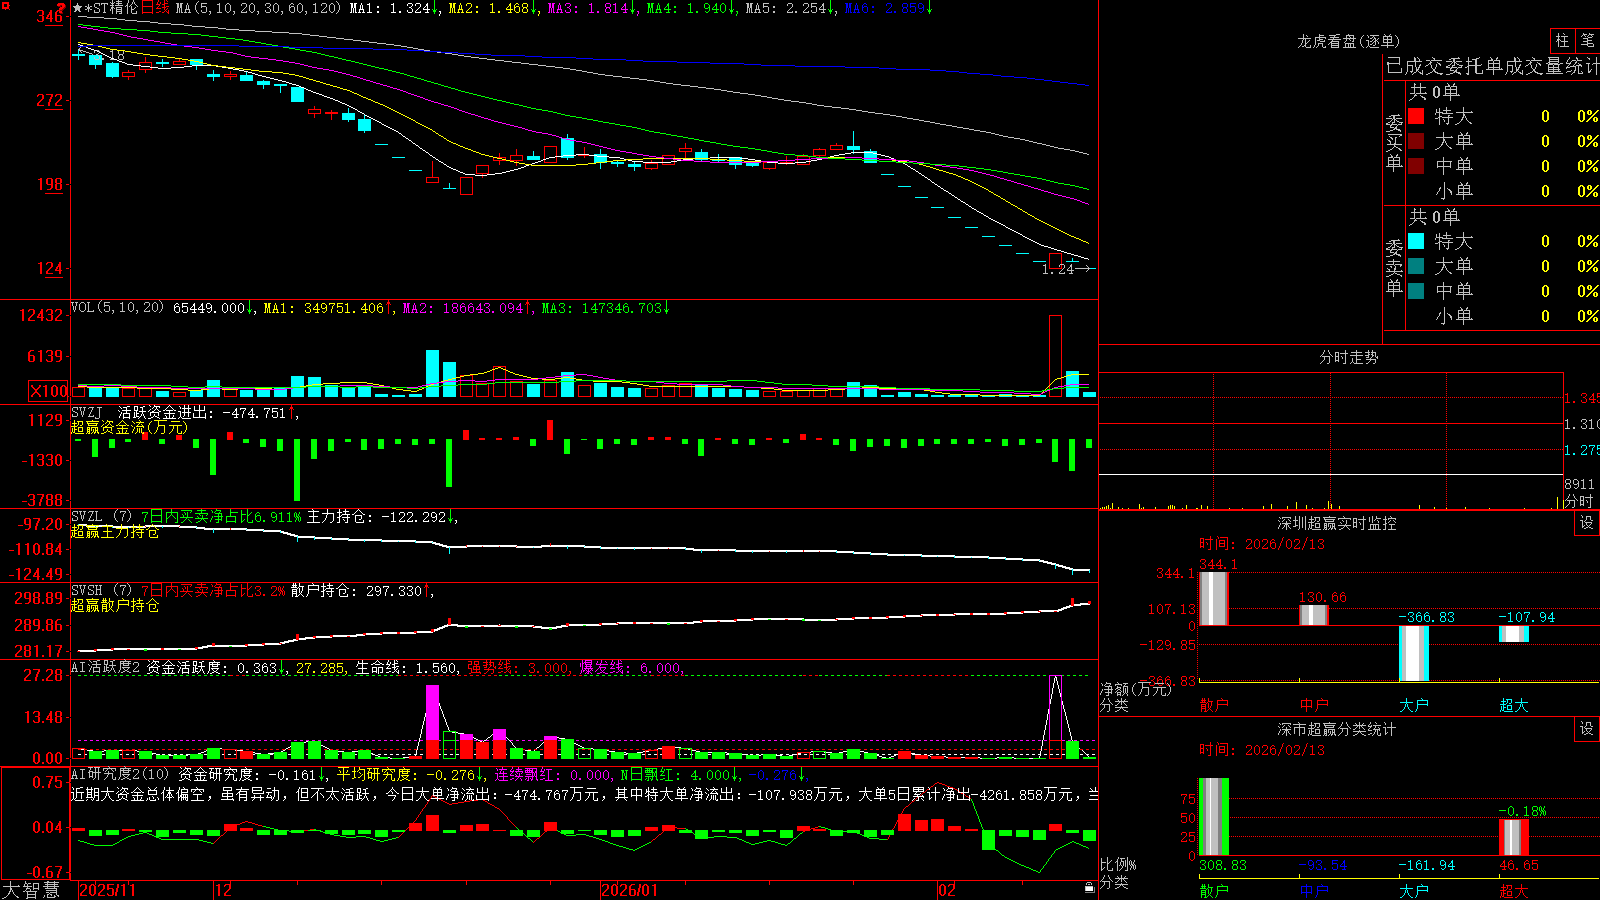This screenshot has width=1600, height=900.
Task: Click the AI研究度2(10) indicator label
Action: coord(120,774)
